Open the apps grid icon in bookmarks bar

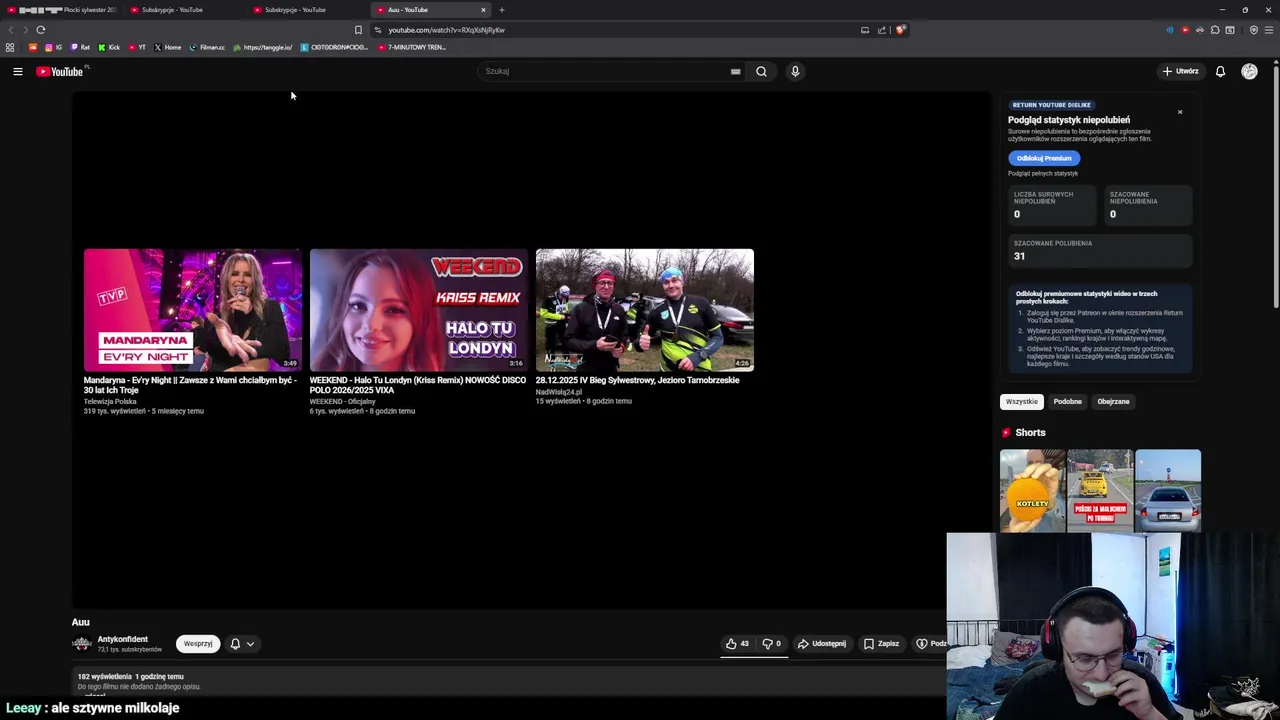click(x=10, y=47)
